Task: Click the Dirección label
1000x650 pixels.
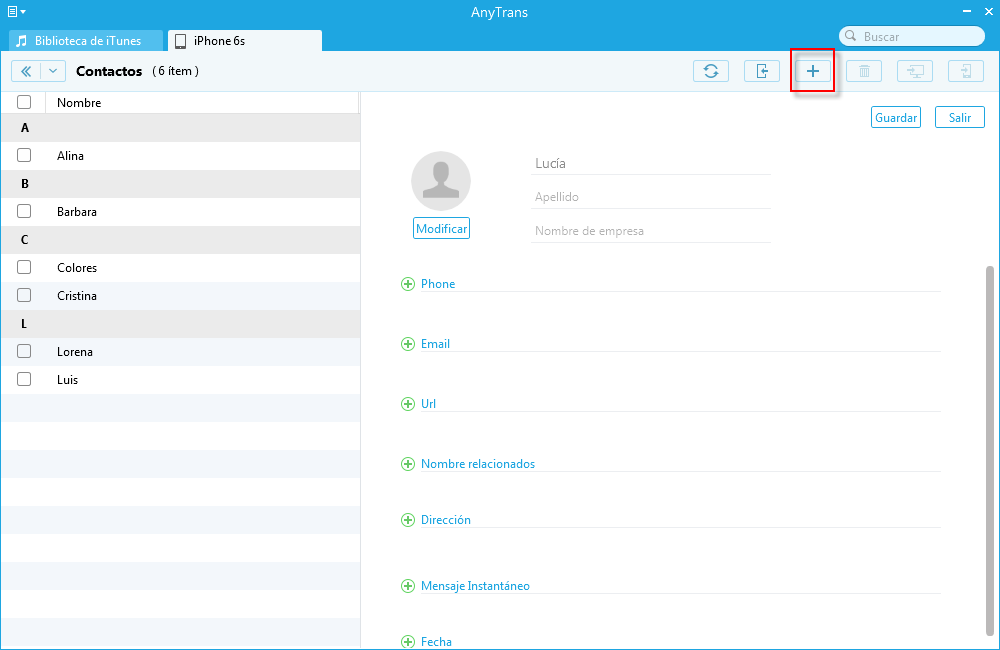Action: pyautogui.click(x=446, y=520)
